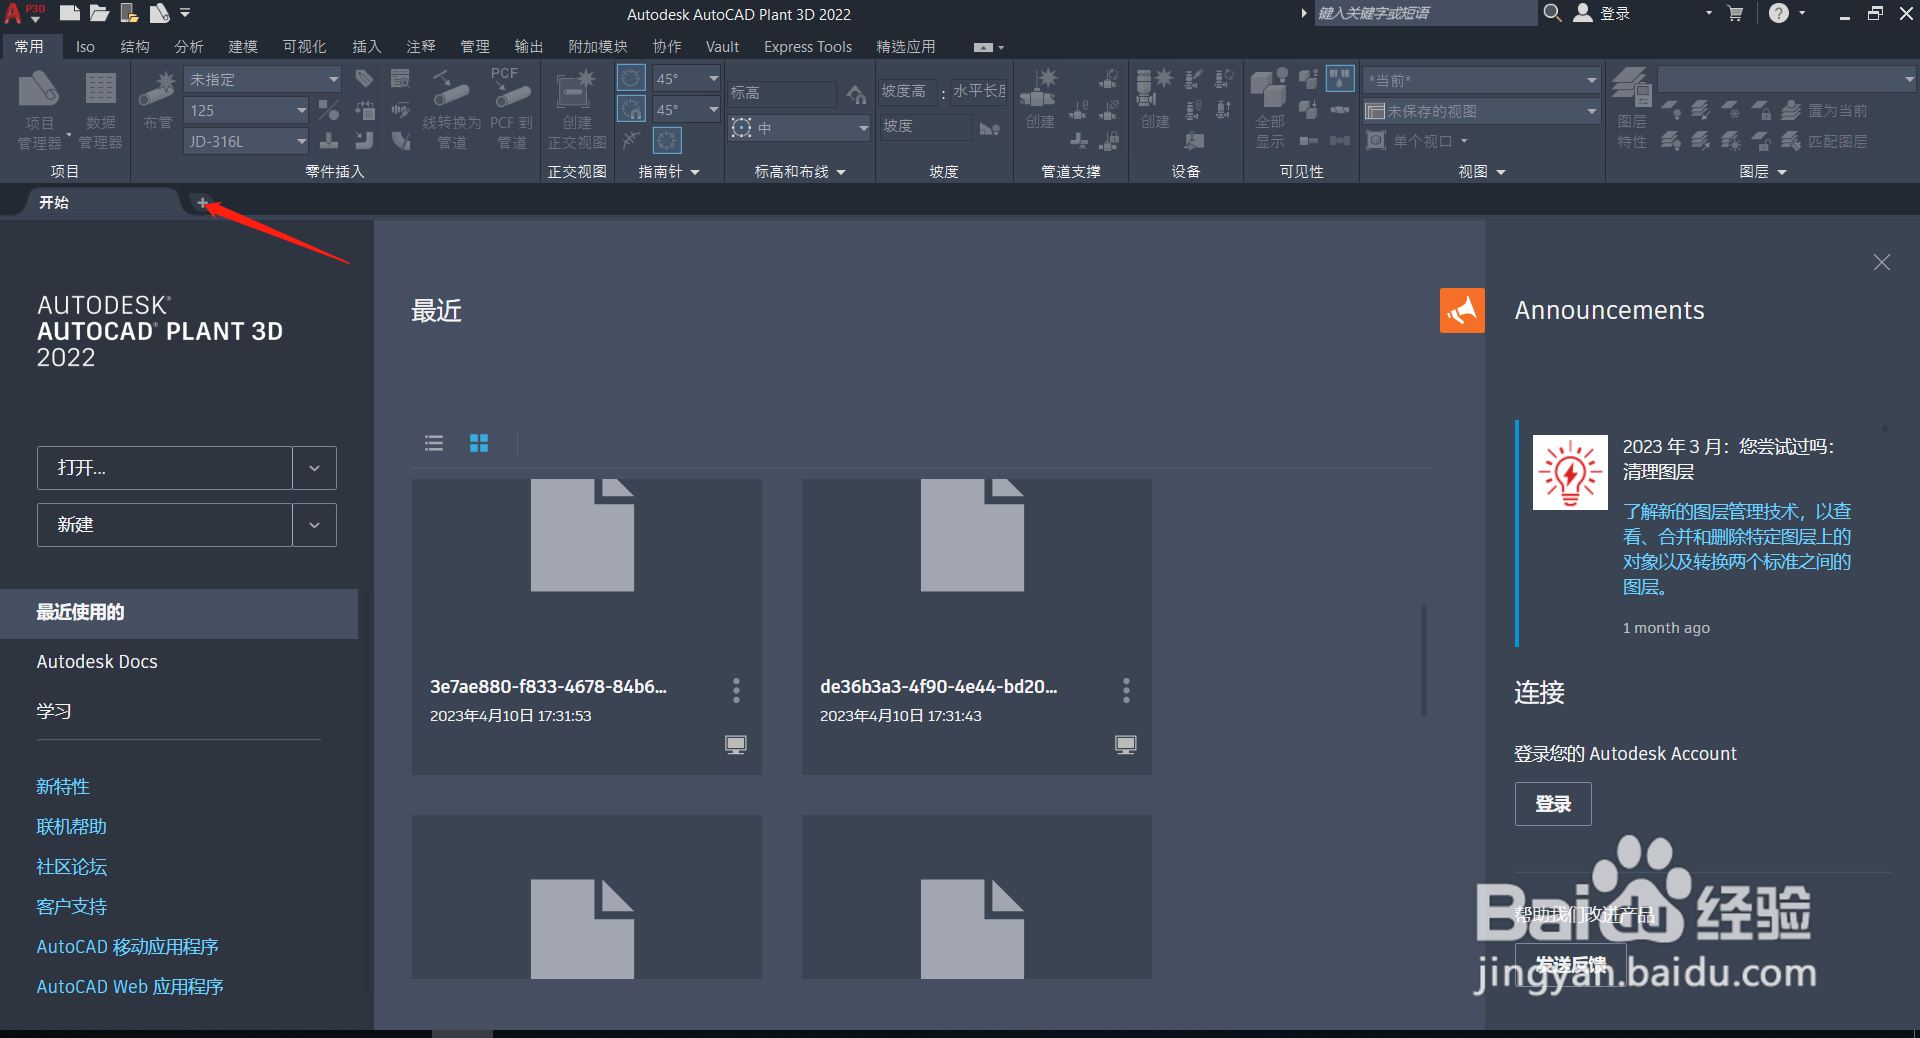The height and width of the screenshot is (1038, 1920).
Task: Open the 联机帮助 link
Action: tap(72, 827)
